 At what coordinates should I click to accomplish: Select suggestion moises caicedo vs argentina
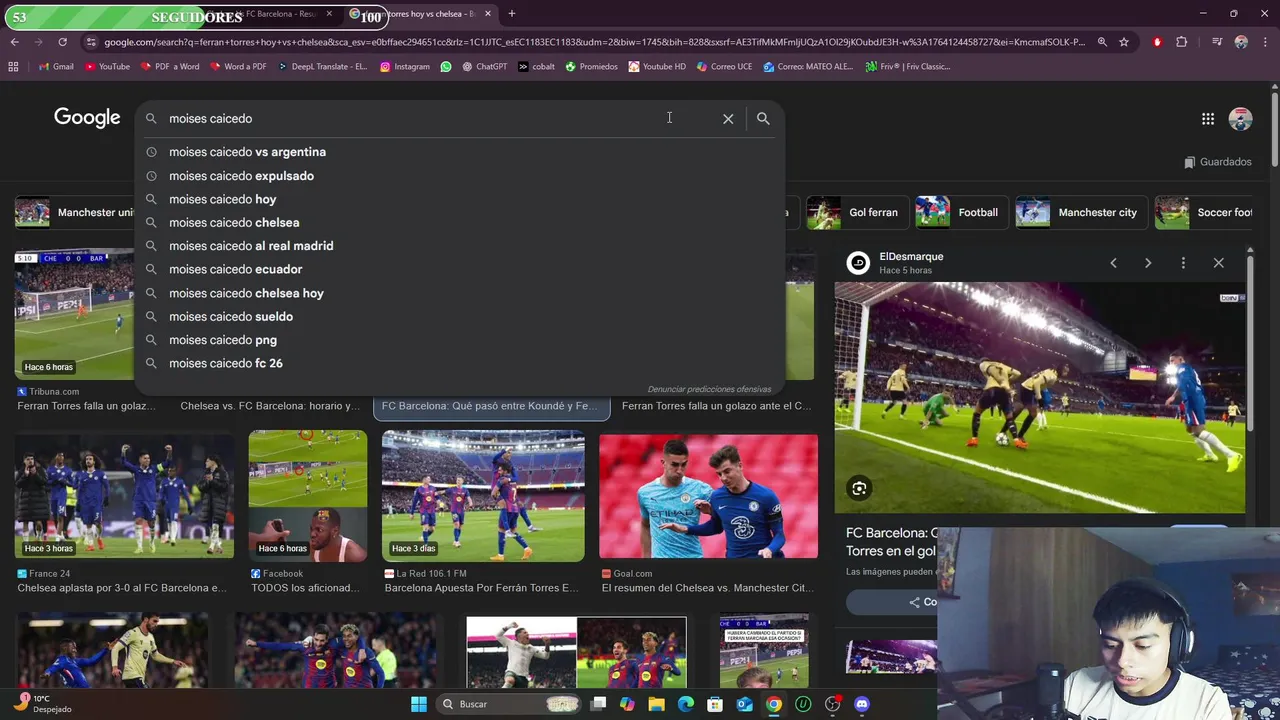[x=459, y=152]
